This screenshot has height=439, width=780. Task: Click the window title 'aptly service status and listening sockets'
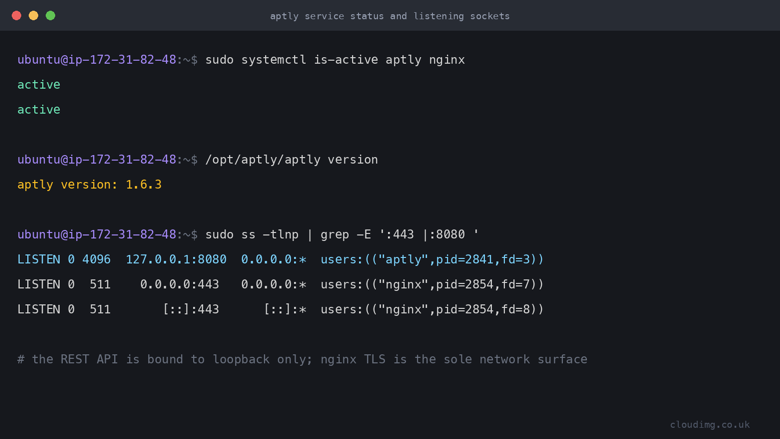pyautogui.click(x=390, y=16)
